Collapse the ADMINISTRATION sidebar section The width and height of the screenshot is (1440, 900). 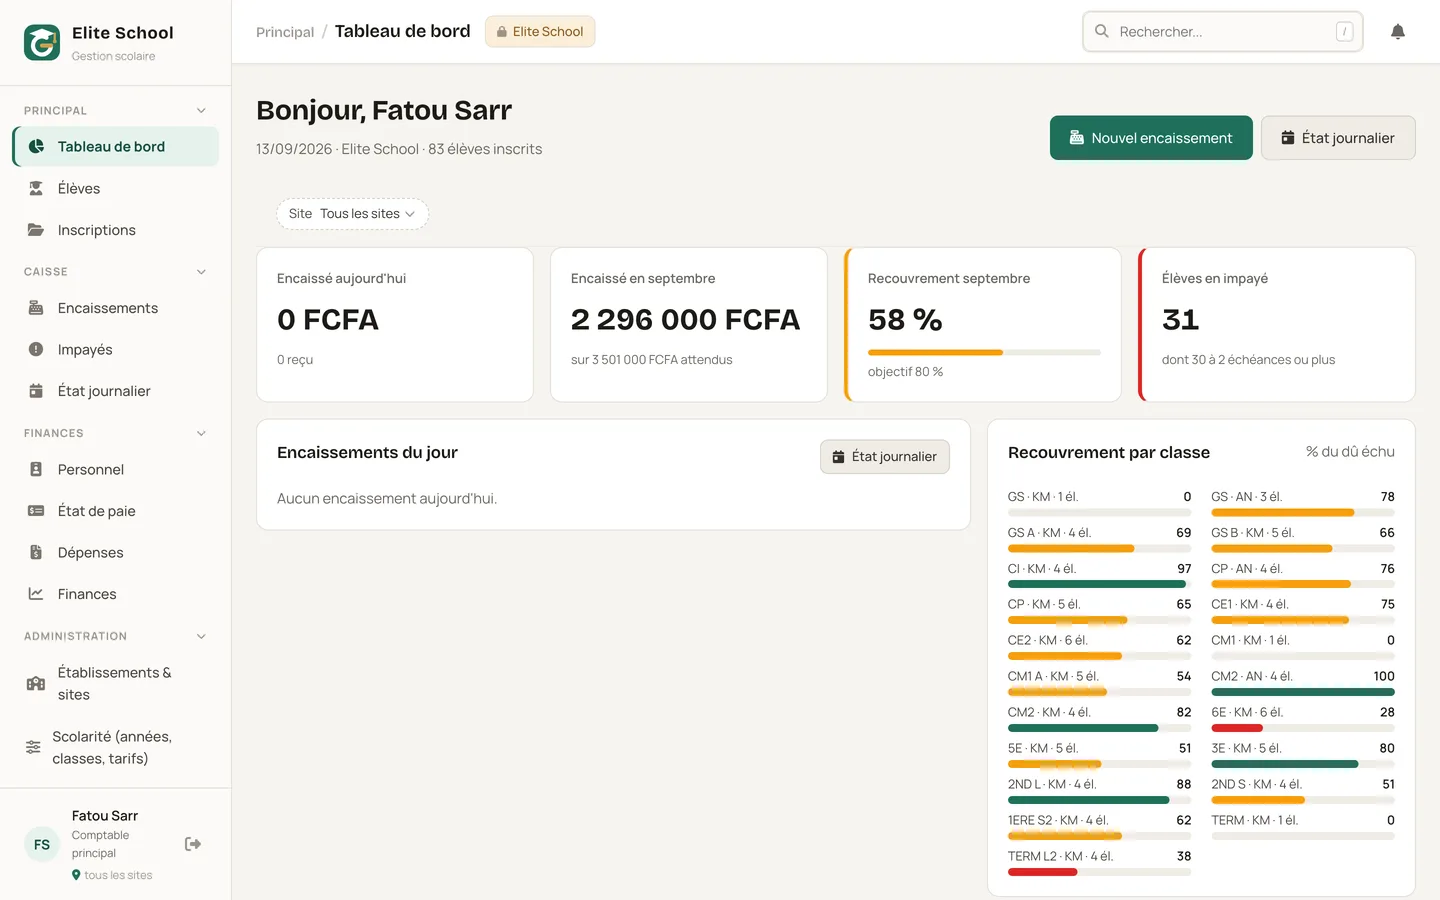(x=201, y=637)
